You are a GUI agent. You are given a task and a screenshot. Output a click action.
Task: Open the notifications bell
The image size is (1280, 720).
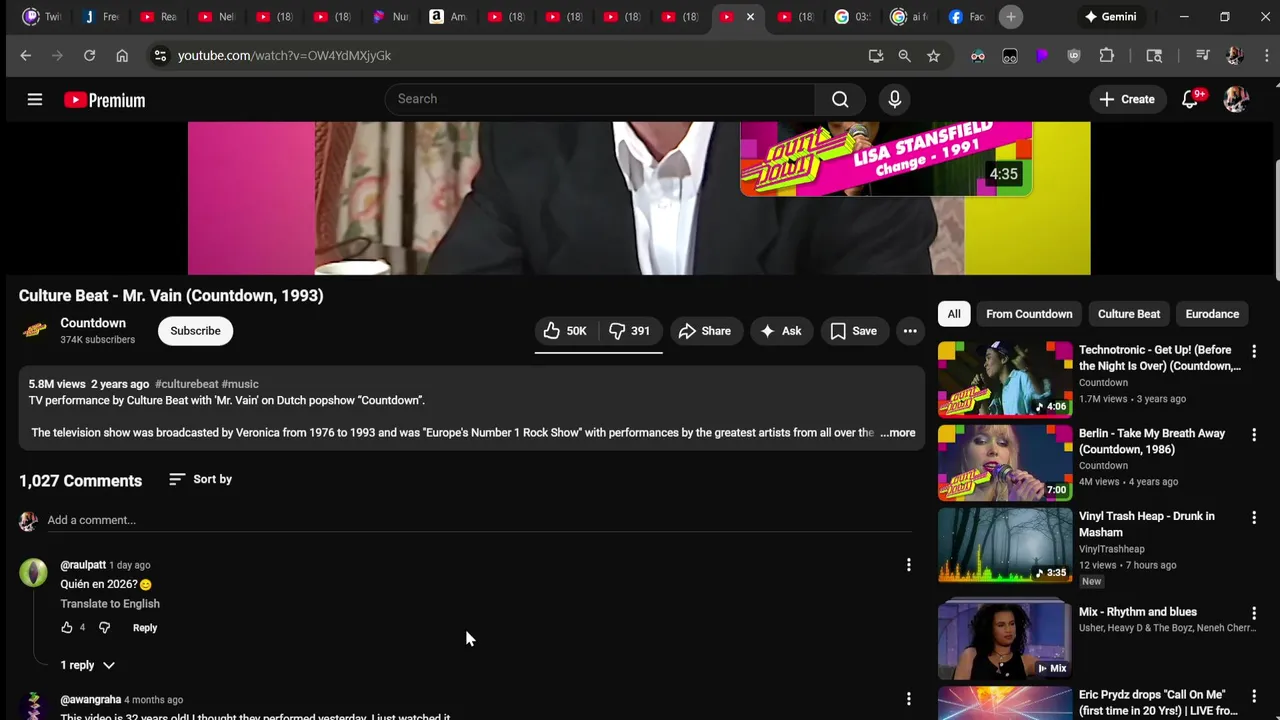pos(1190,99)
